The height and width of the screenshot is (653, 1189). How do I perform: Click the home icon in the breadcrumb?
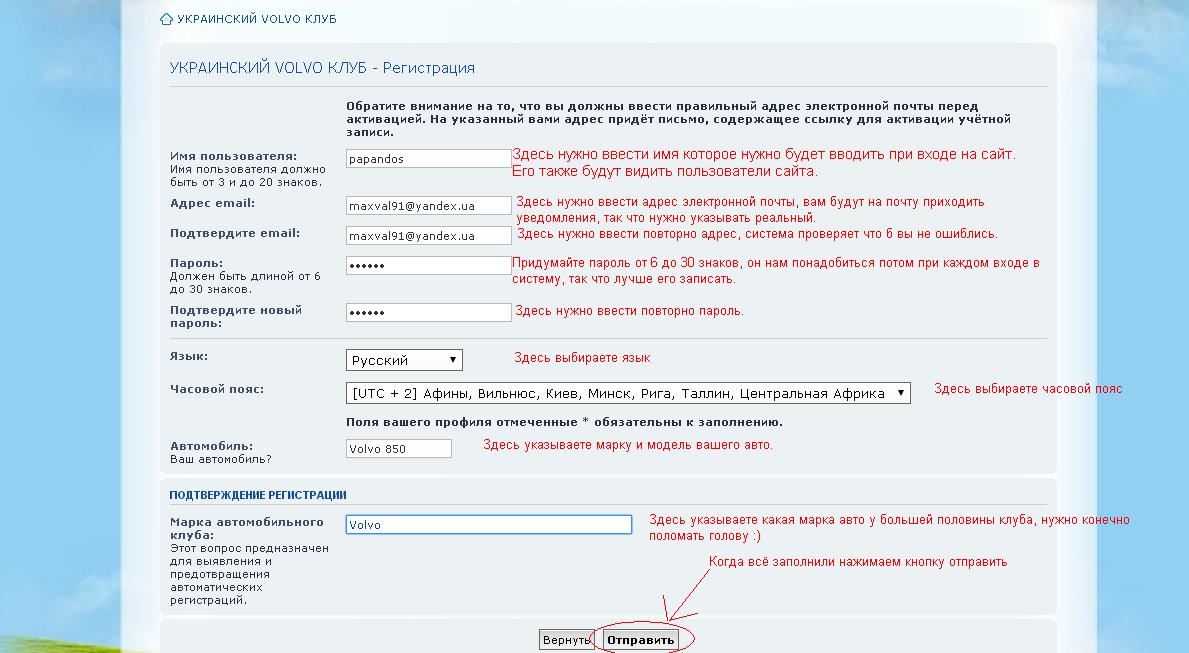(x=166, y=19)
